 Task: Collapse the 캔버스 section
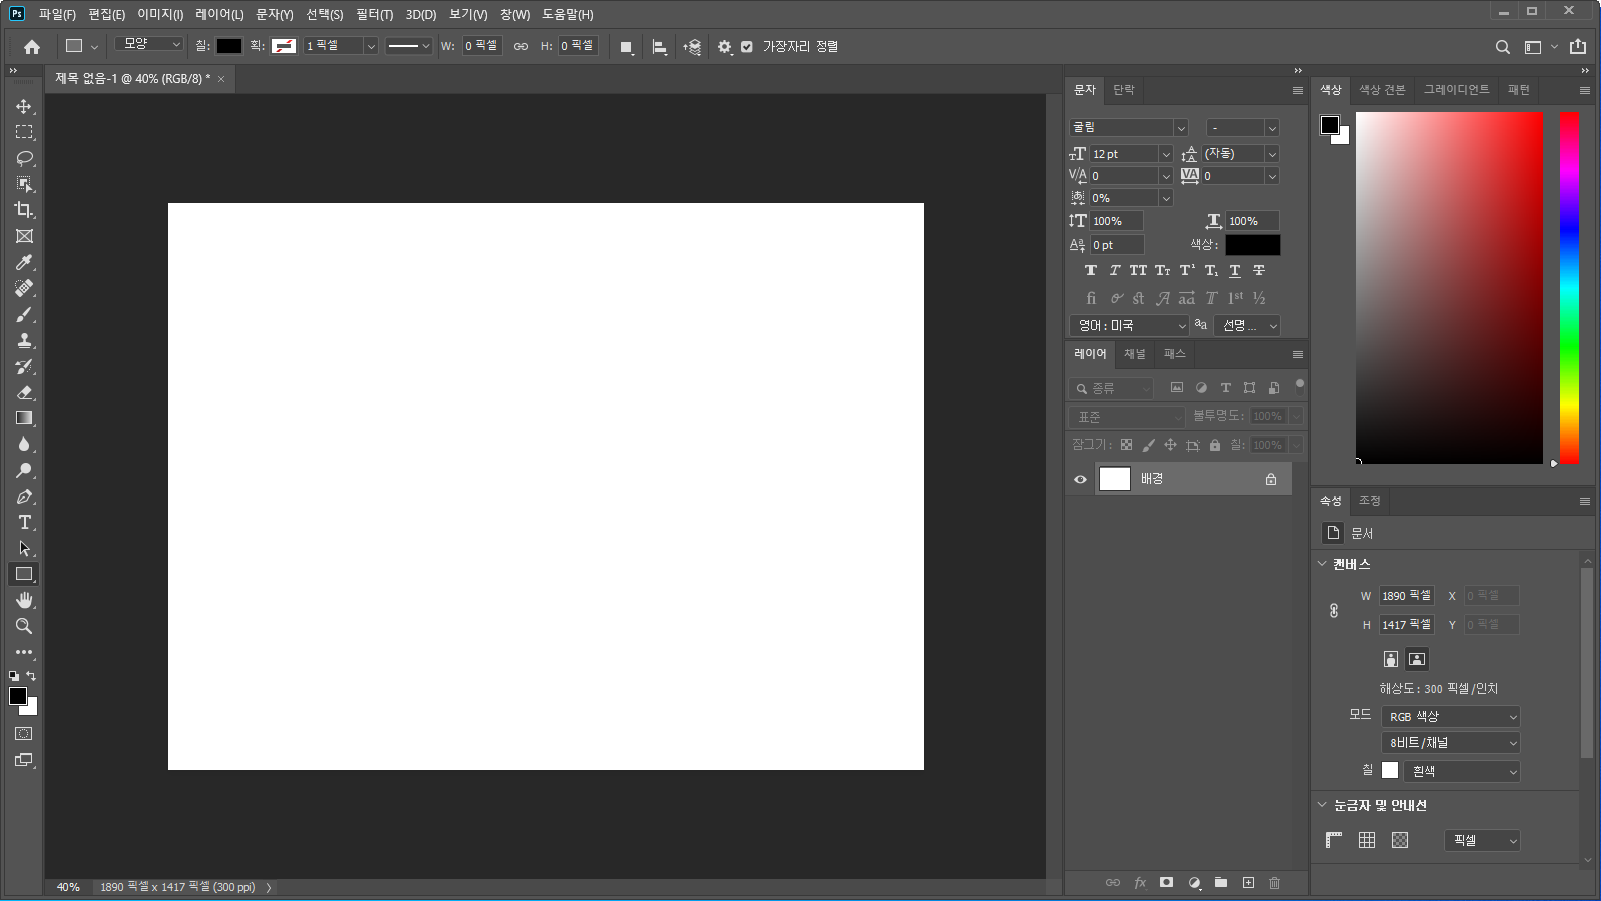point(1322,564)
